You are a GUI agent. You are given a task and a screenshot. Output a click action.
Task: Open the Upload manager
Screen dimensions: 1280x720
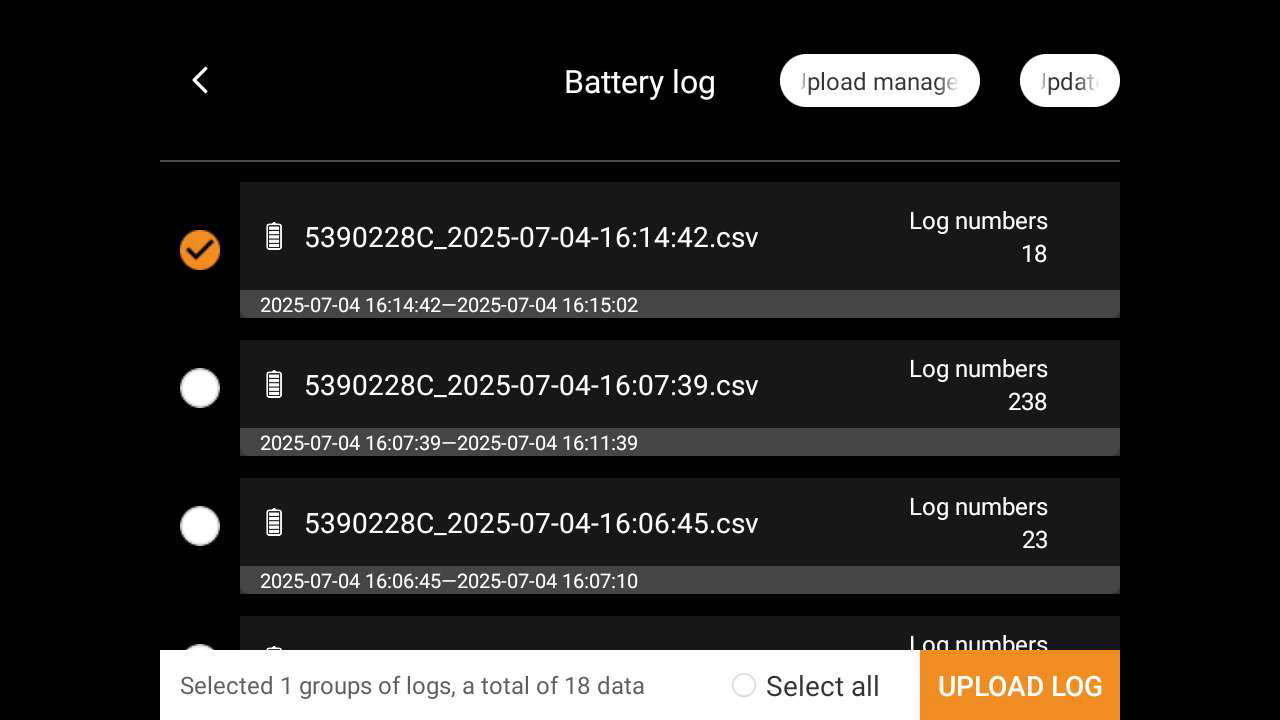pos(880,81)
